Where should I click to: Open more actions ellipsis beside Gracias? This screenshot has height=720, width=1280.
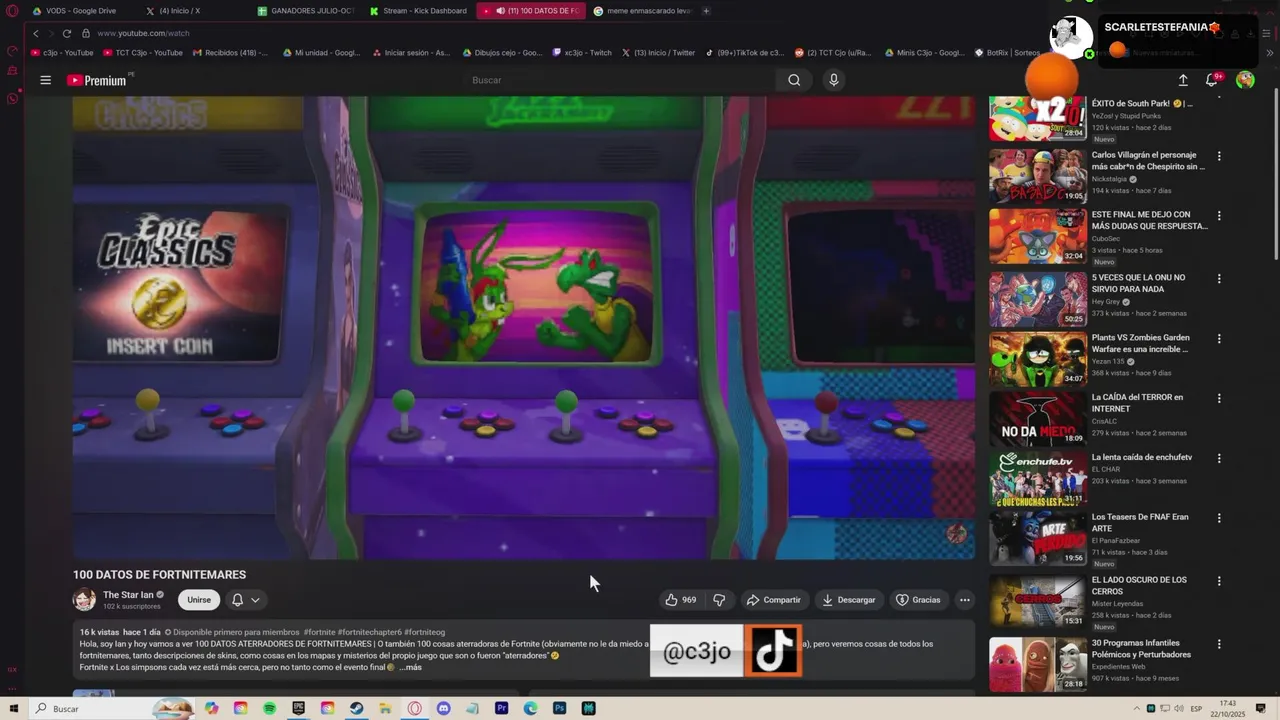coord(965,600)
